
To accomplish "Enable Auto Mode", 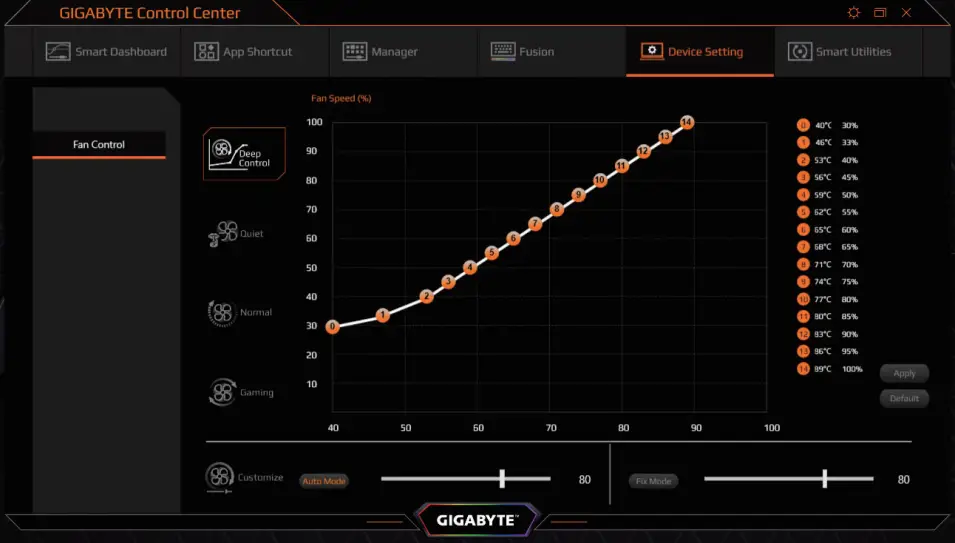I will pos(324,481).
